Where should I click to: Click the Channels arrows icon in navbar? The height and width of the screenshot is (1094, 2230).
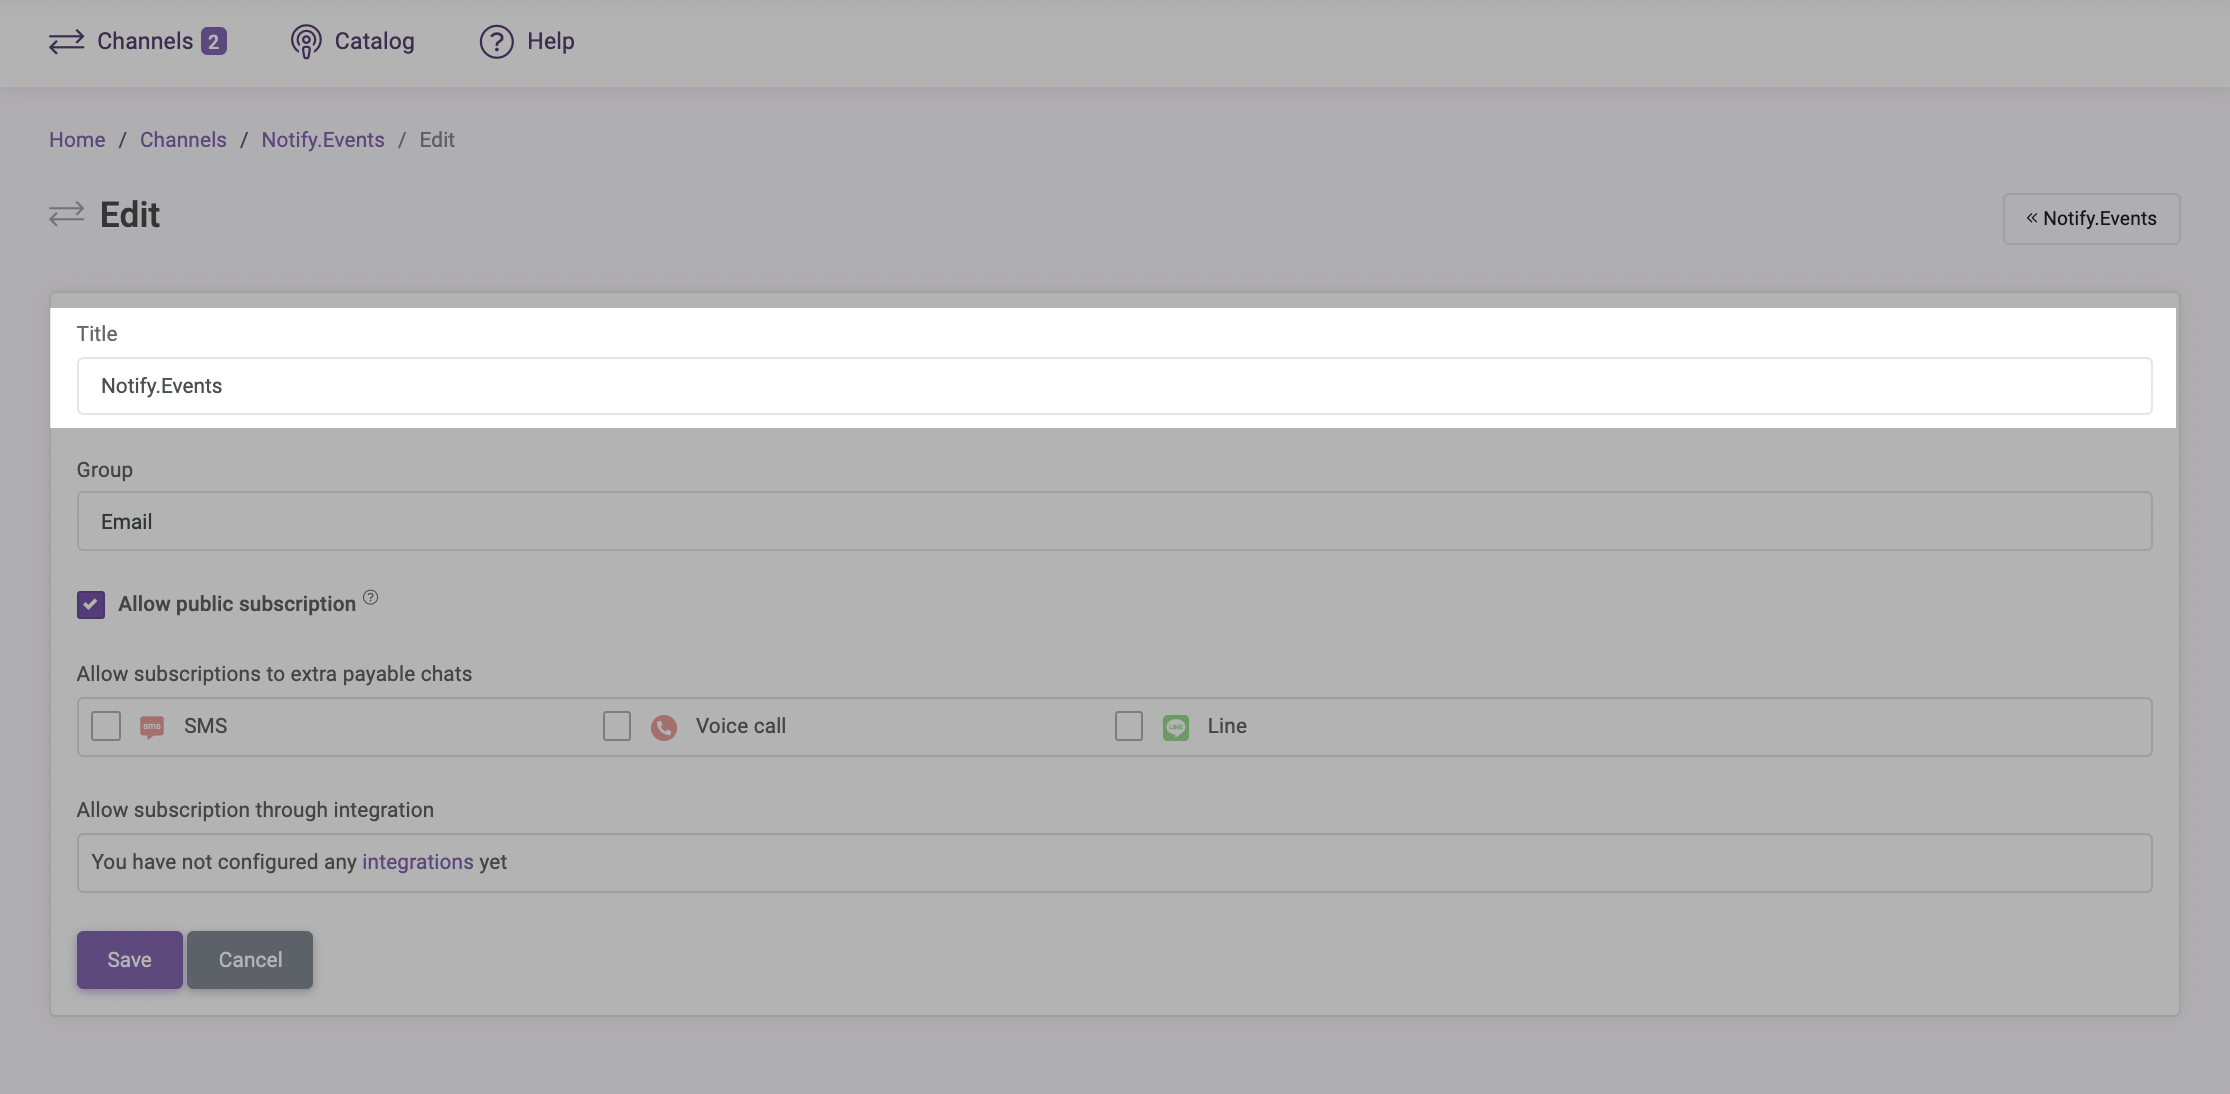pos(66,42)
